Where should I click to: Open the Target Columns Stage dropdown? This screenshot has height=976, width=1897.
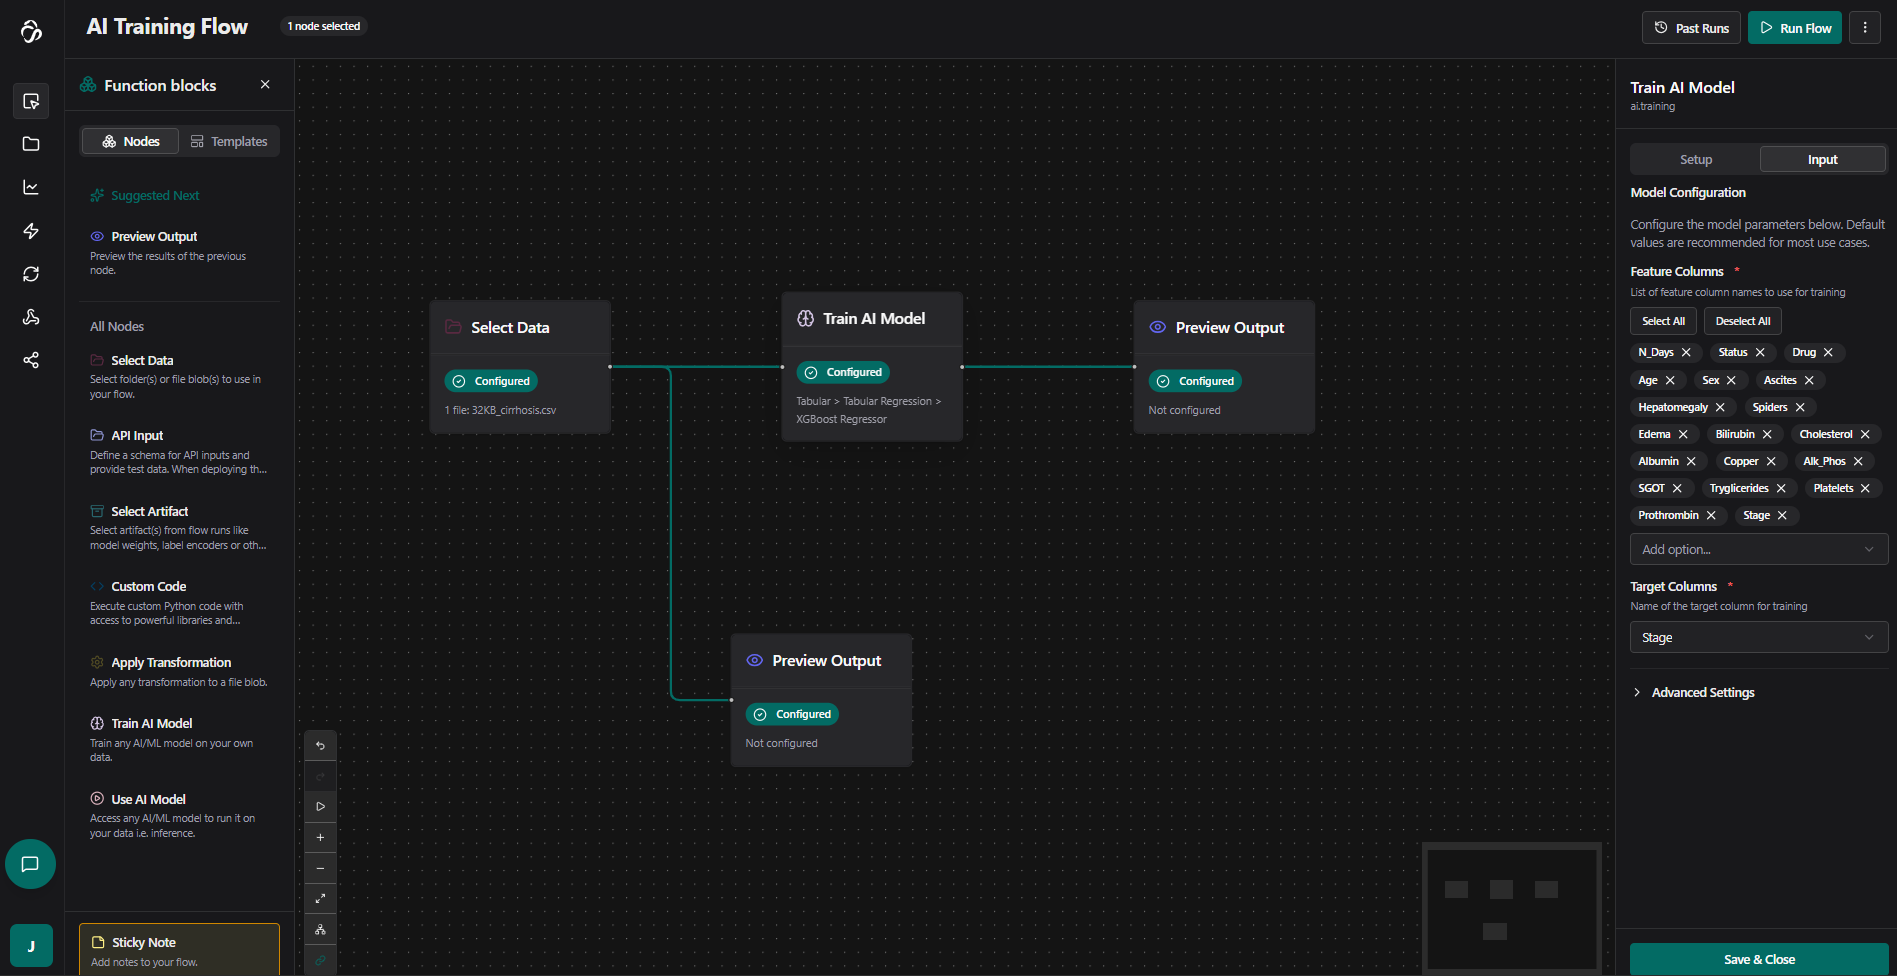tap(1758, 638)
